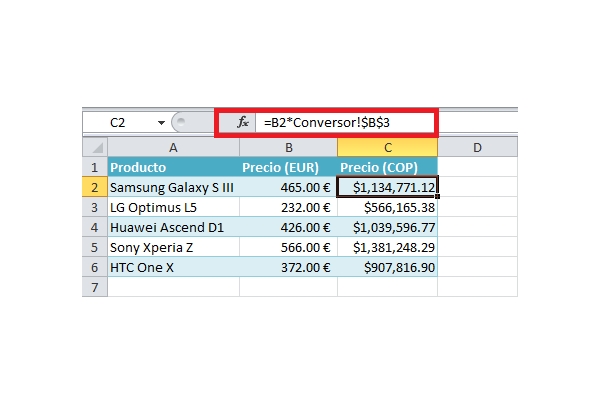
Task: Click the Producto header cell
Action: click(173, 167)
